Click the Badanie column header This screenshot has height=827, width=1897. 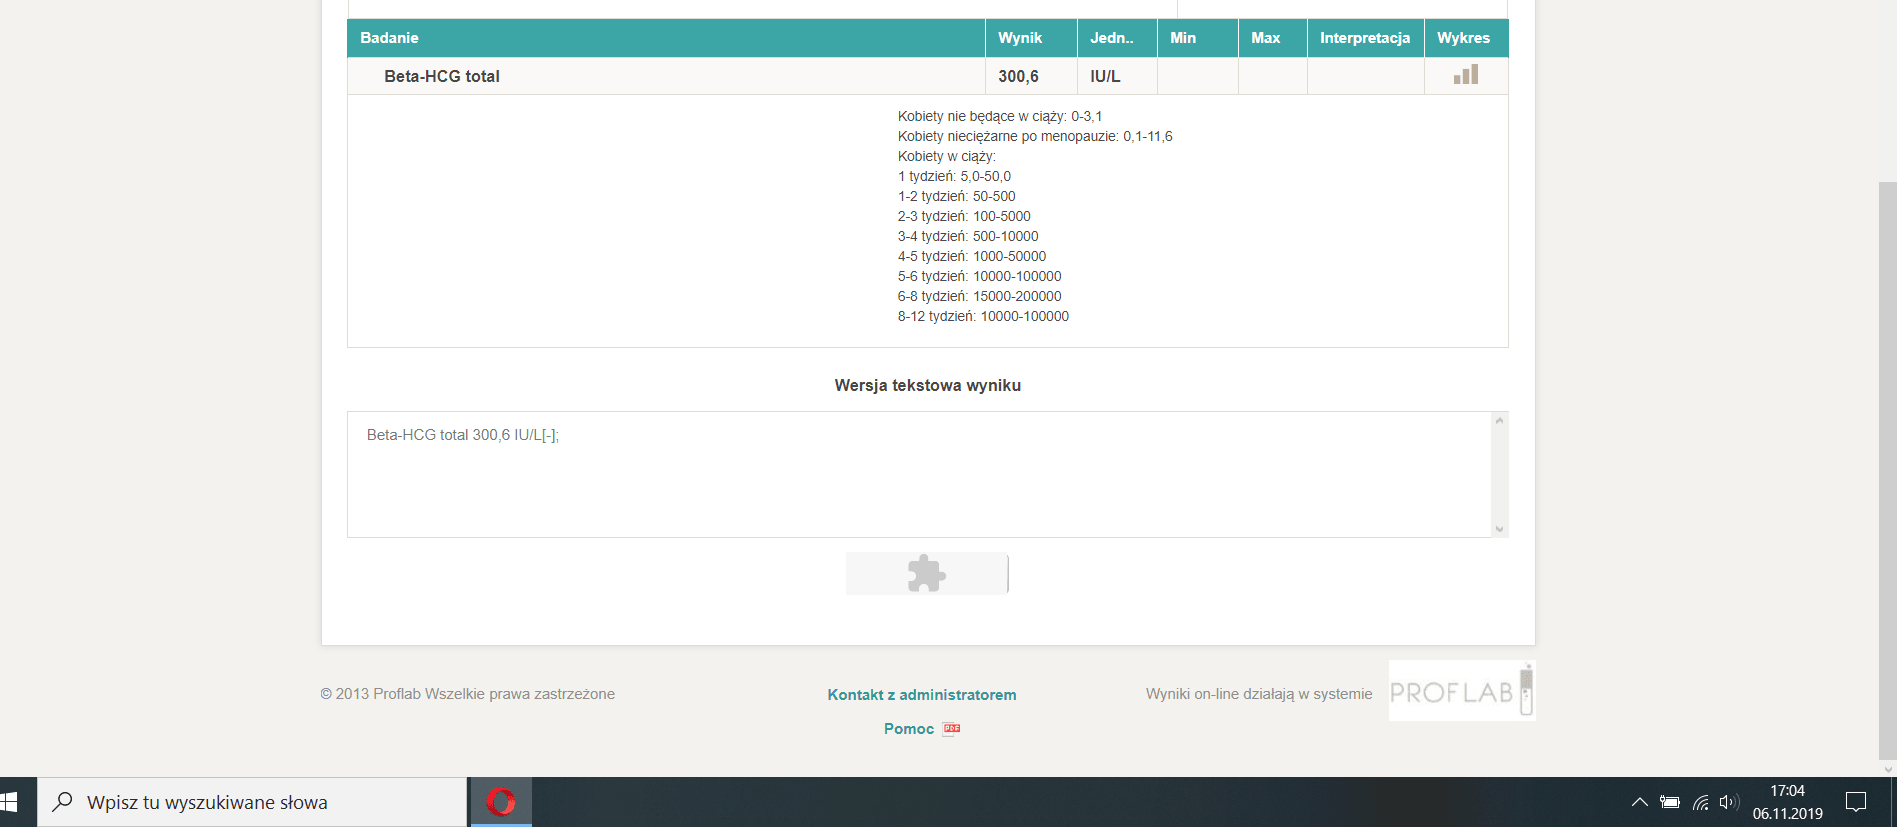click(x=389, y=38)
